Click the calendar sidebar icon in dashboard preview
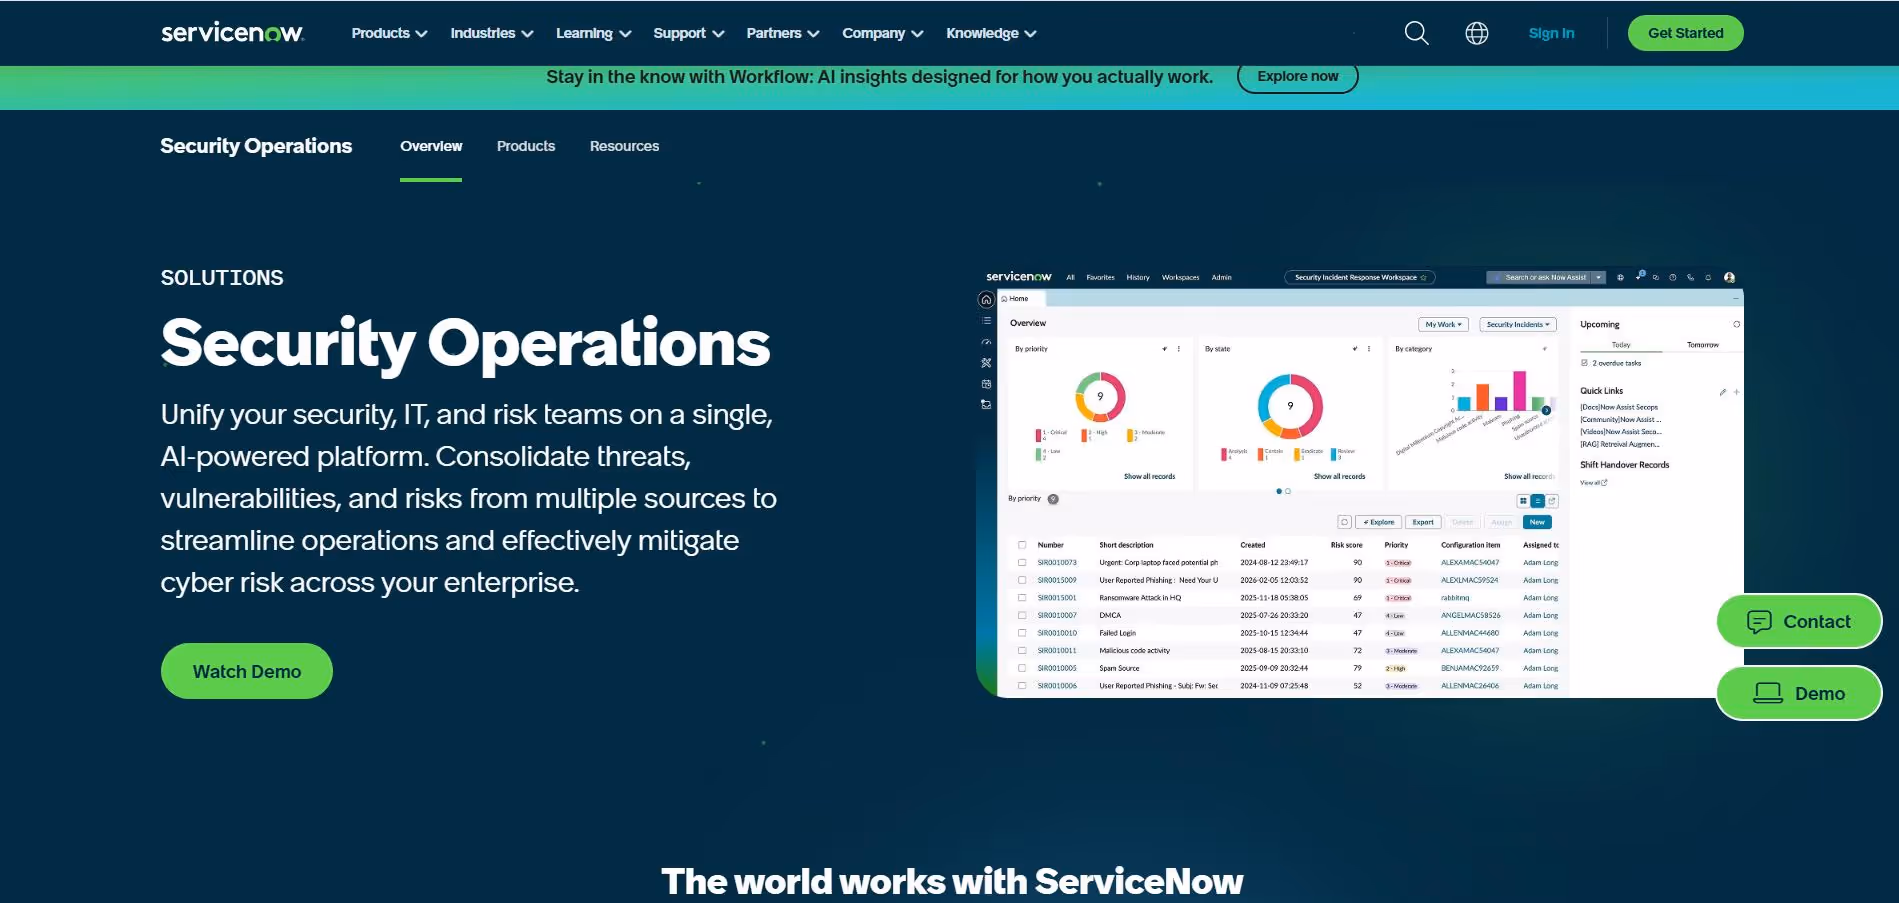This screenshot has width=1899, height=903. (x=986, y=384)
